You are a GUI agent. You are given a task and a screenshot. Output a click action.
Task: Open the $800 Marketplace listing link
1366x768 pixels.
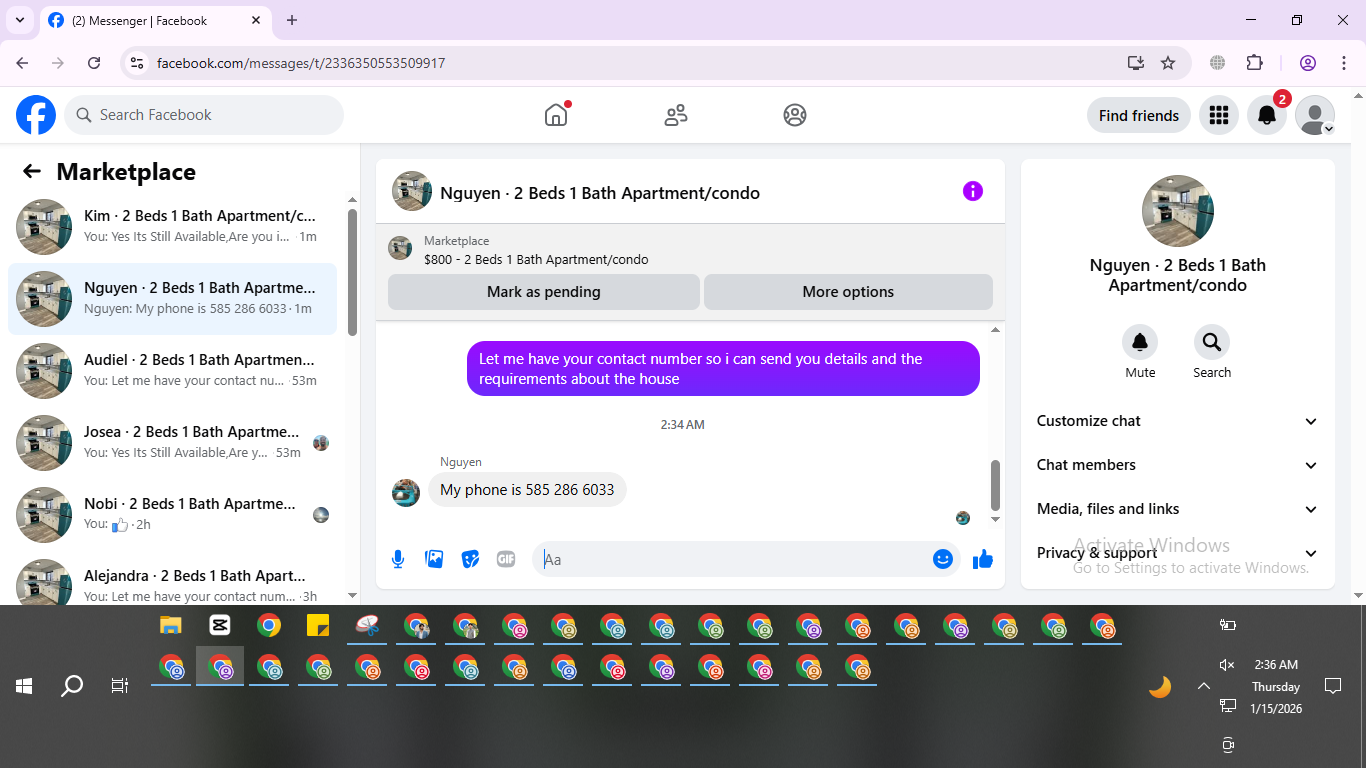click(x=536, y=259)
